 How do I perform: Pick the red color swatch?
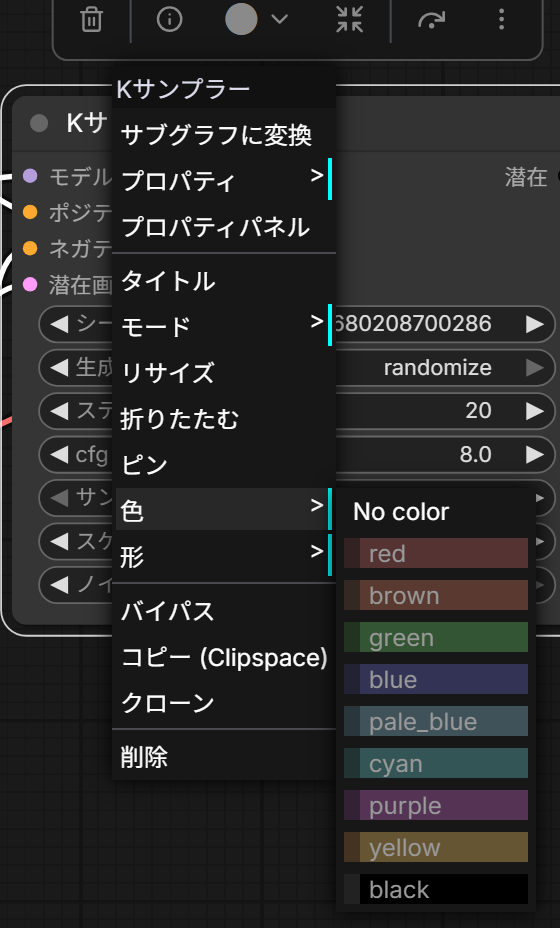pos(436,553)
